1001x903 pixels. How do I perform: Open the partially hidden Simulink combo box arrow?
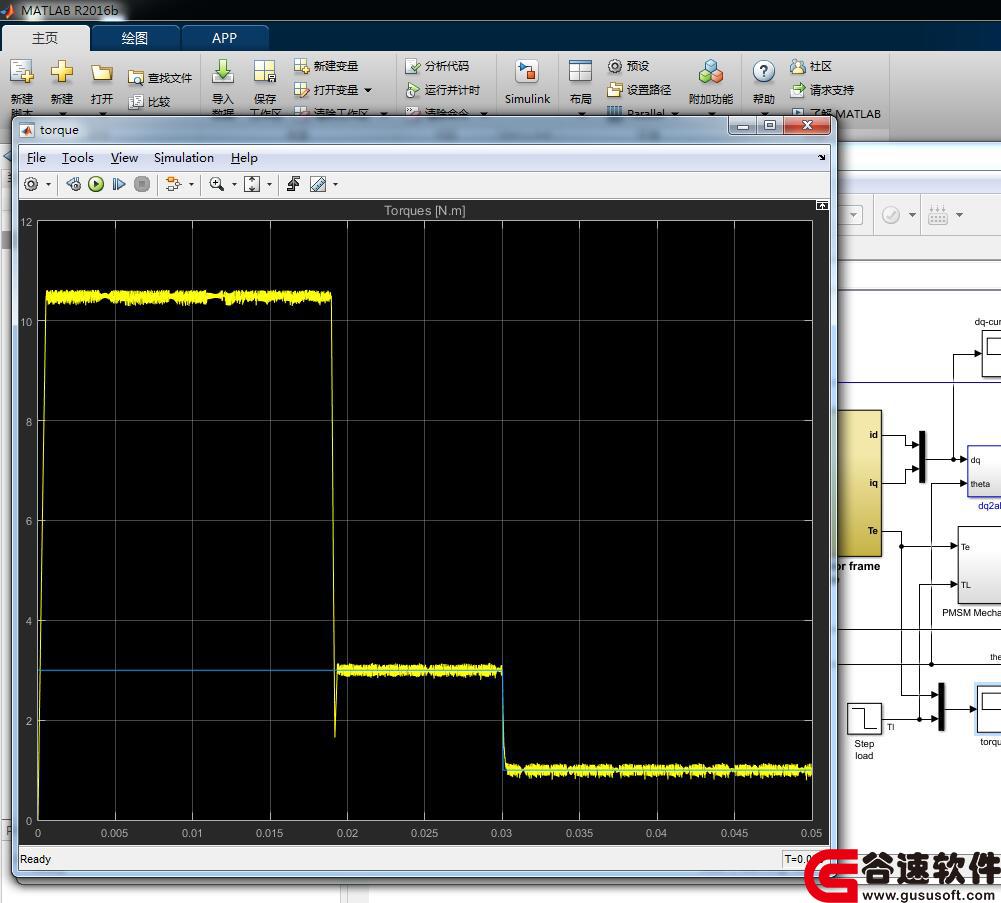(x=853, y=215)
